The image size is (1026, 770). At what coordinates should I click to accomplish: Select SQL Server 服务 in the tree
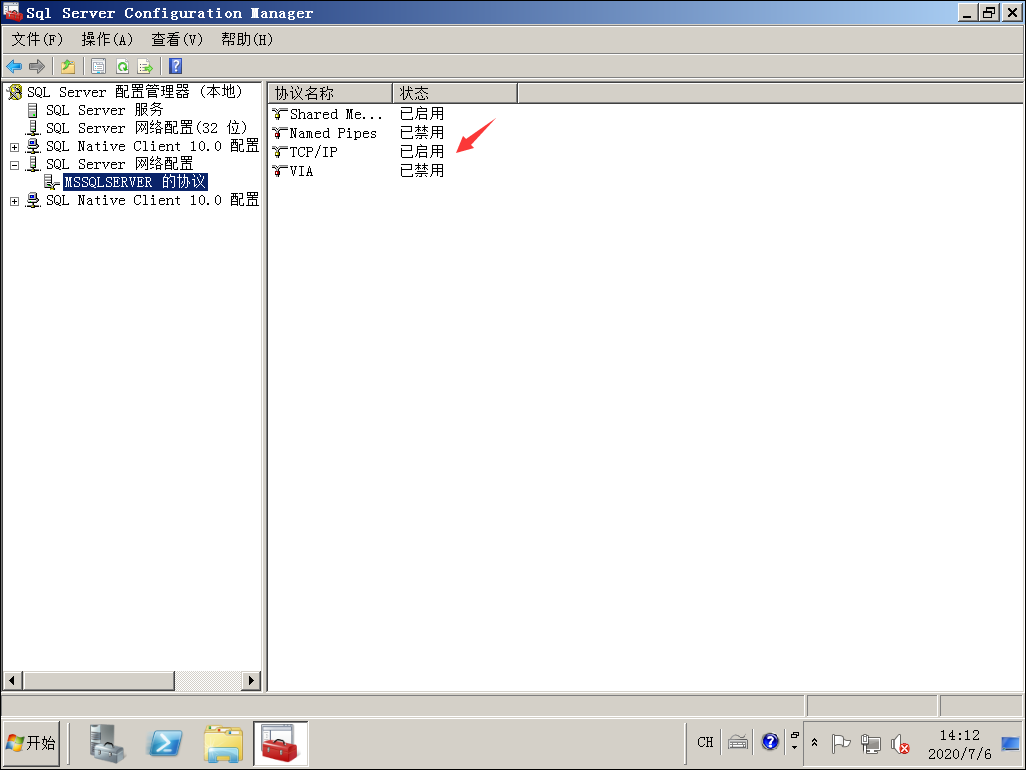105,110
